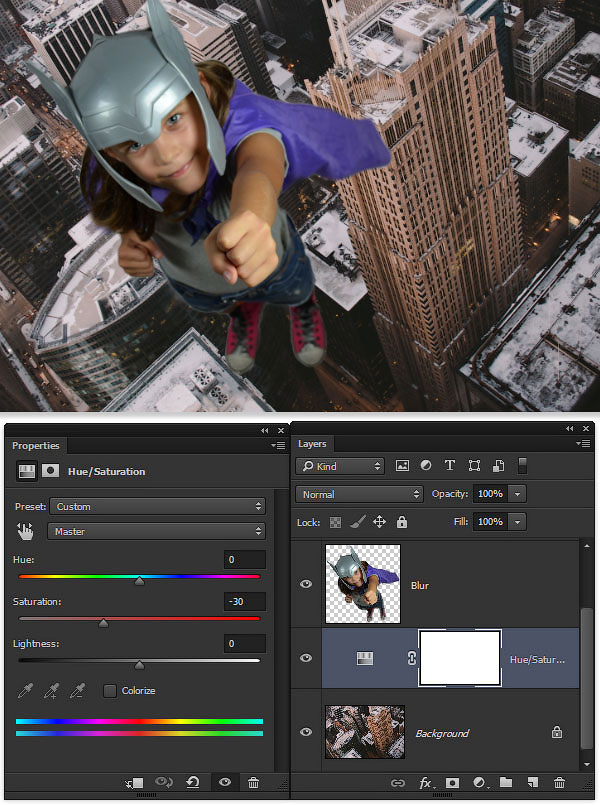Select the eyedropper tool

[x=25, y=691]
